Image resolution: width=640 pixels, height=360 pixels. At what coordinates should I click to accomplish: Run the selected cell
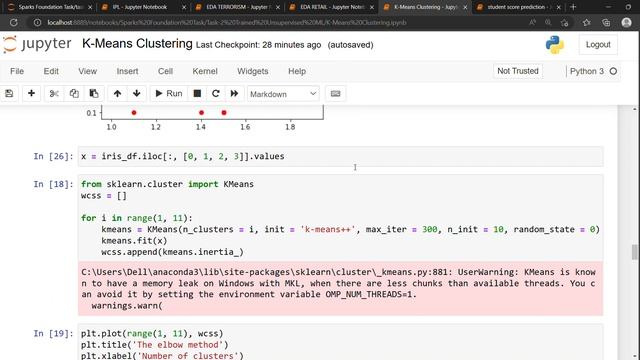tap(169, 93)
